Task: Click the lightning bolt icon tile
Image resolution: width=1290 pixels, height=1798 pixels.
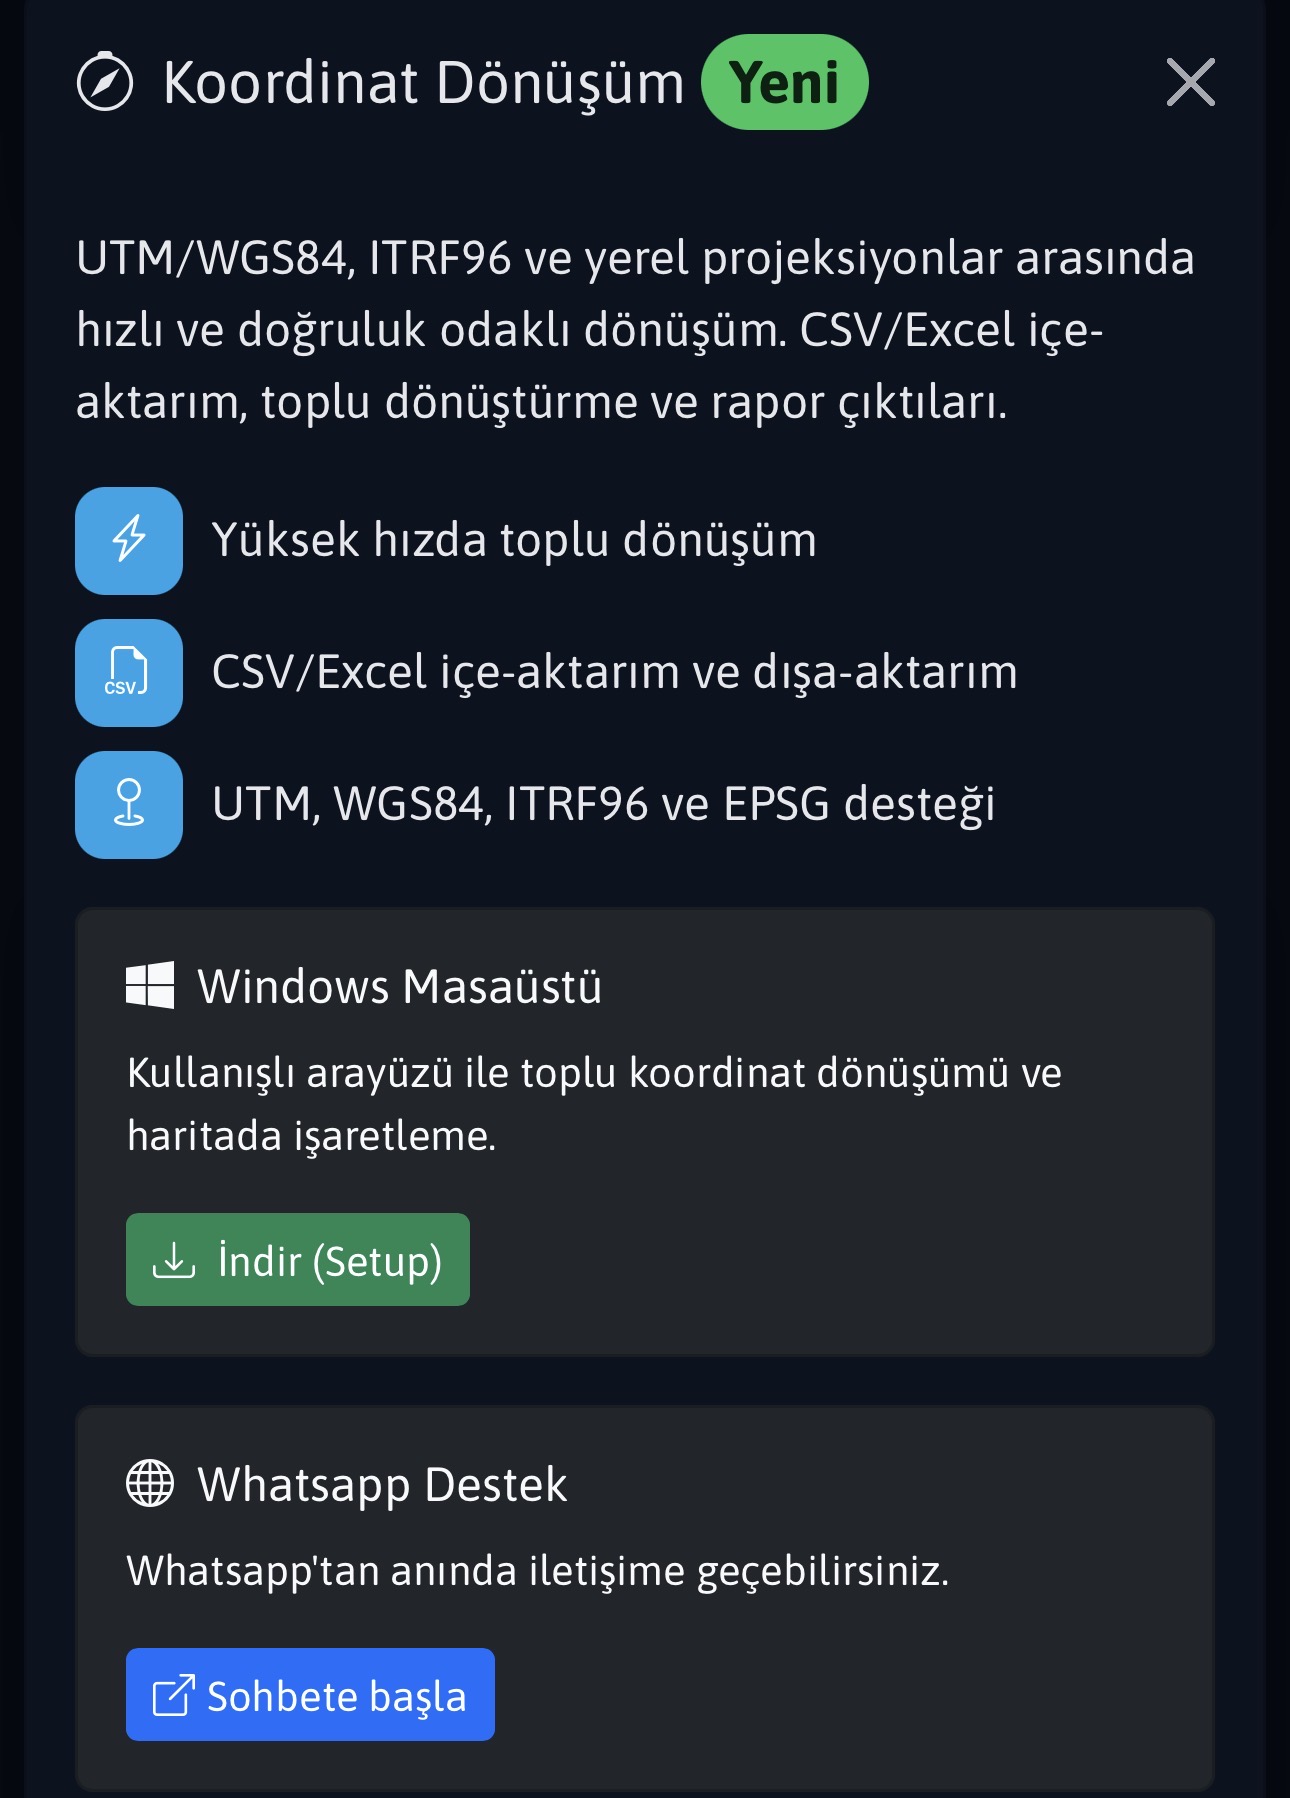Action: click(129, 541)
